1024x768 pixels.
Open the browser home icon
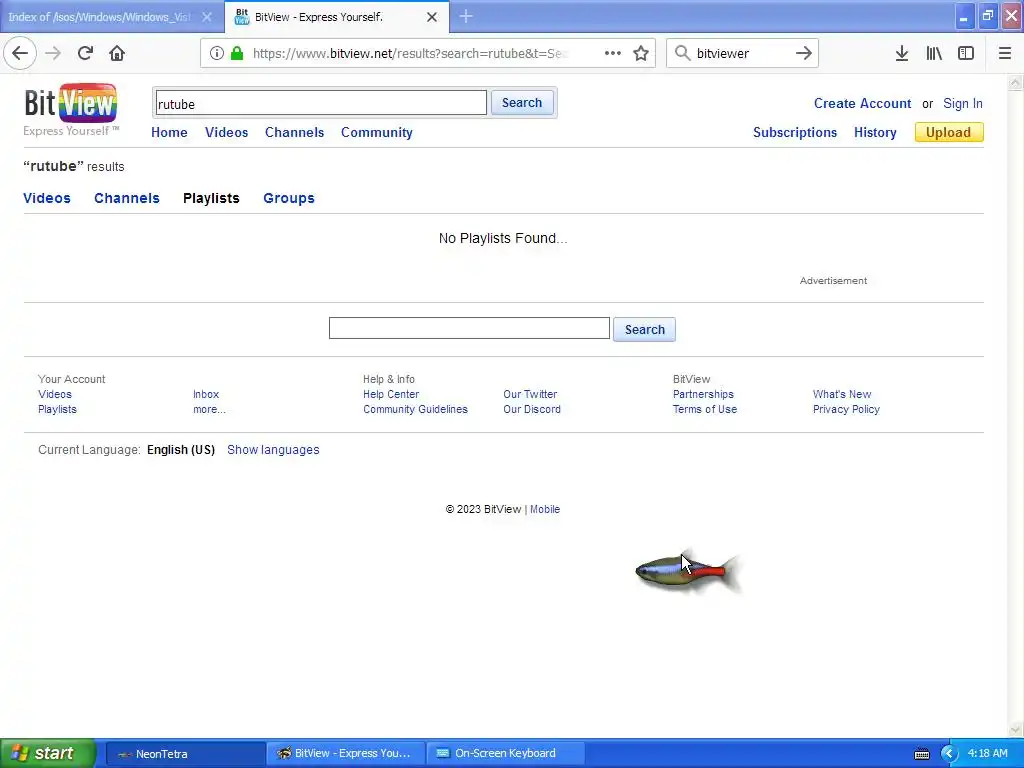117,53
